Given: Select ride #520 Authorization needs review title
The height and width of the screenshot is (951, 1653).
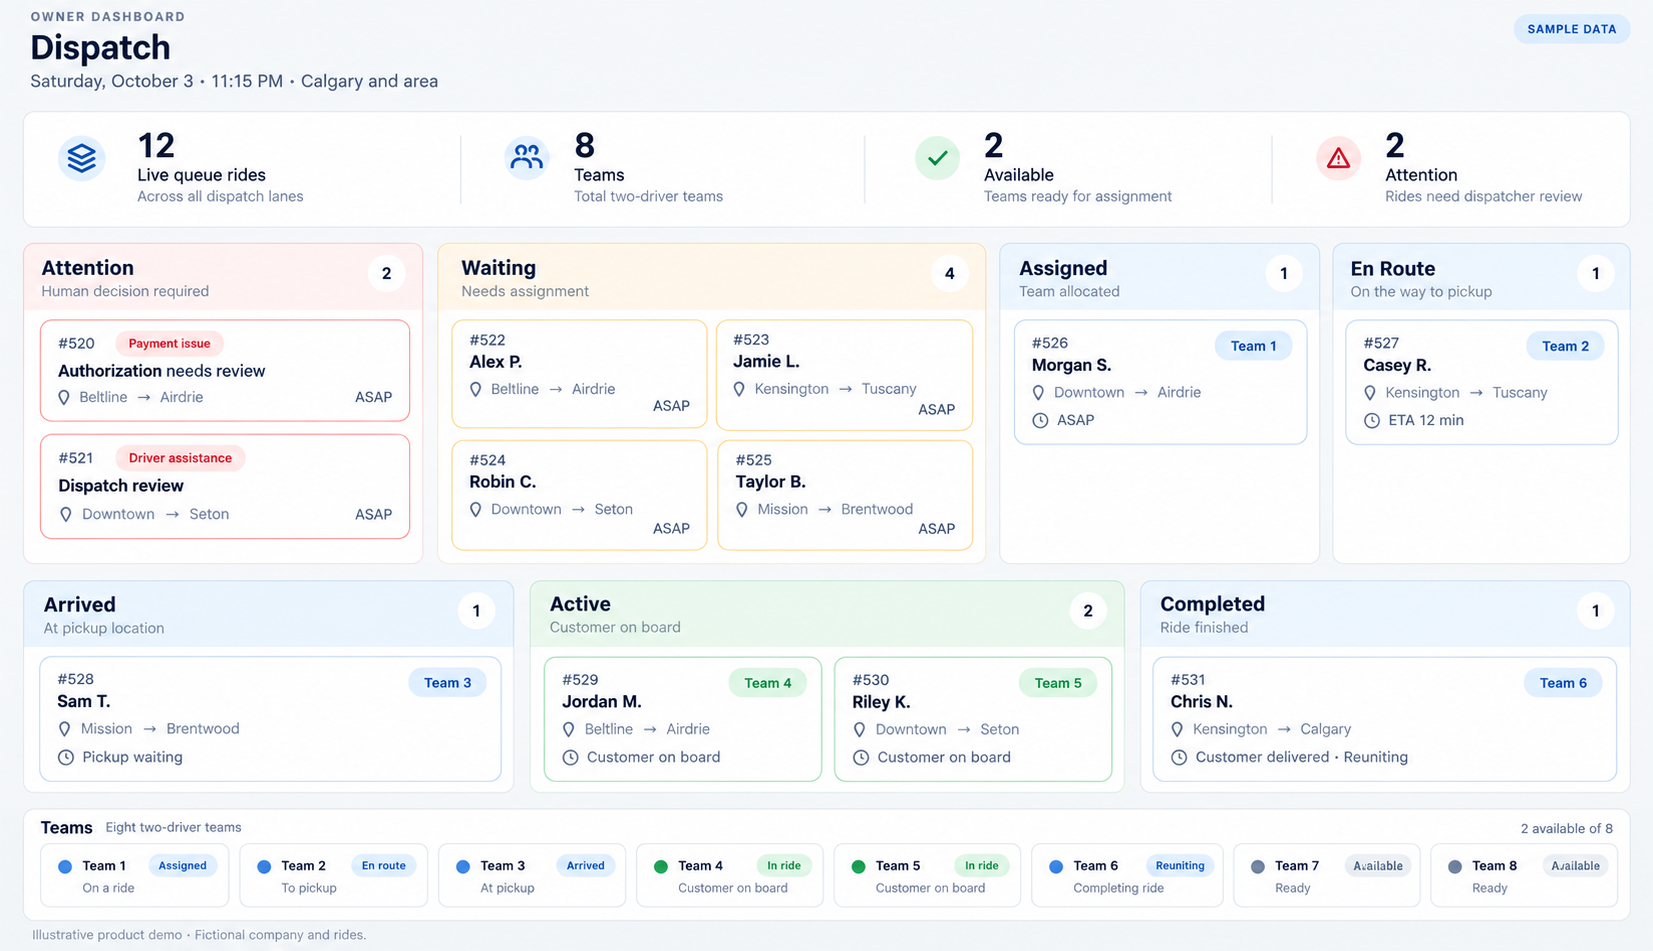Looking at the screenshot, I should pyautogui.click(x=161, y=371).
